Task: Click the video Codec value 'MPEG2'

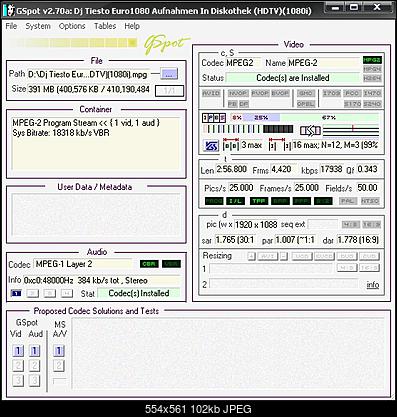Action: pos(242,63)
